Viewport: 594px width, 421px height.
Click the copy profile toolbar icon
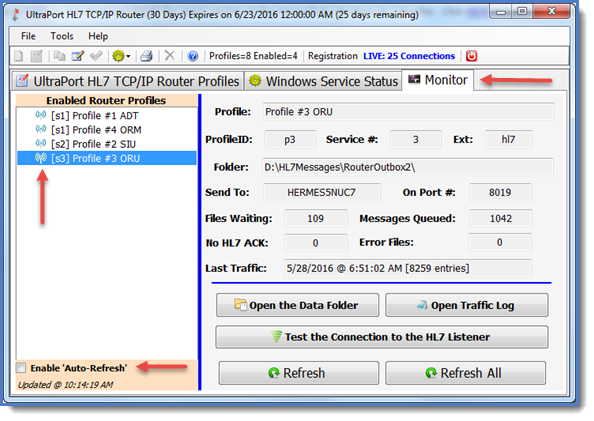tap(59, 56)
